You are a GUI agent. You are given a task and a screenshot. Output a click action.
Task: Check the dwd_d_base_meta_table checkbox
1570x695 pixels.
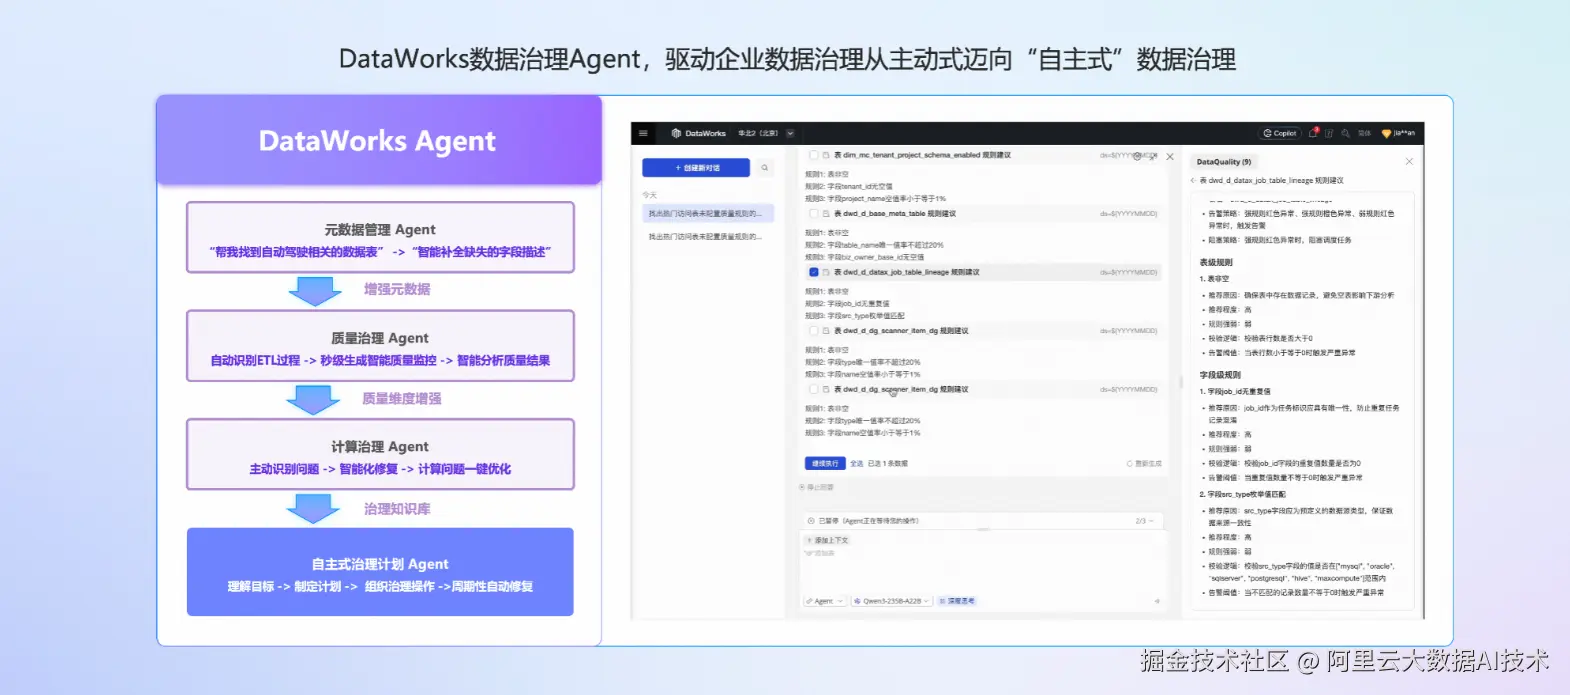pyautogui.click(x=814, y=214)
